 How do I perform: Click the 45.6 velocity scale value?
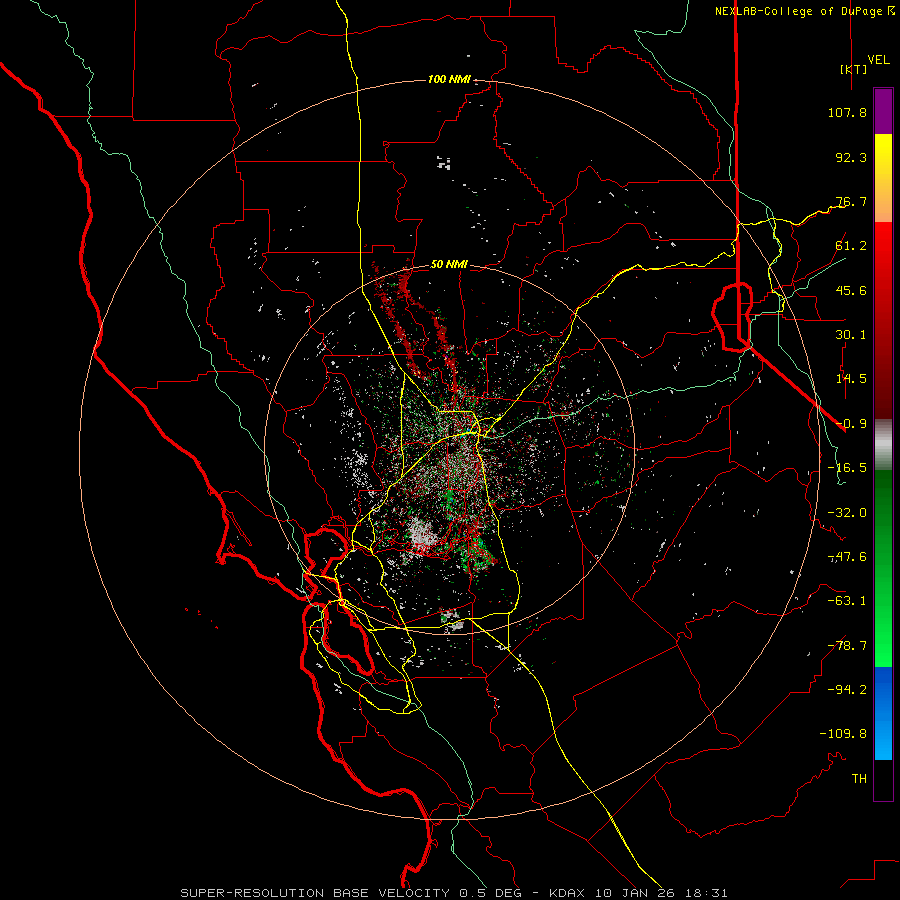851,290
